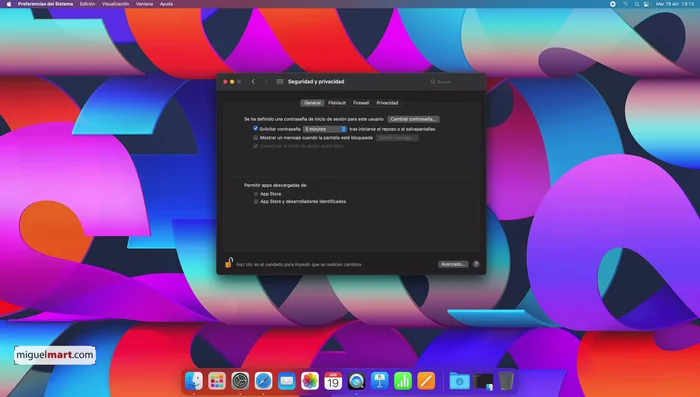Close the Seguridad y privacidad window
This screenshot has width=700, height=397.
coord(225,82)
